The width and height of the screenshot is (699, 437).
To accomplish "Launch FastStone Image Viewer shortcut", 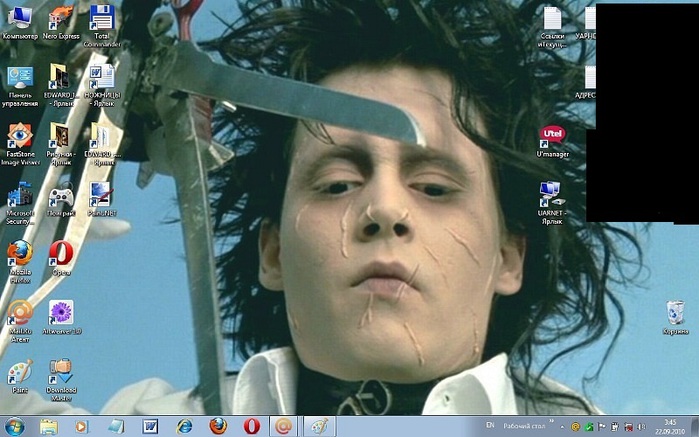I will pos(20,144).
